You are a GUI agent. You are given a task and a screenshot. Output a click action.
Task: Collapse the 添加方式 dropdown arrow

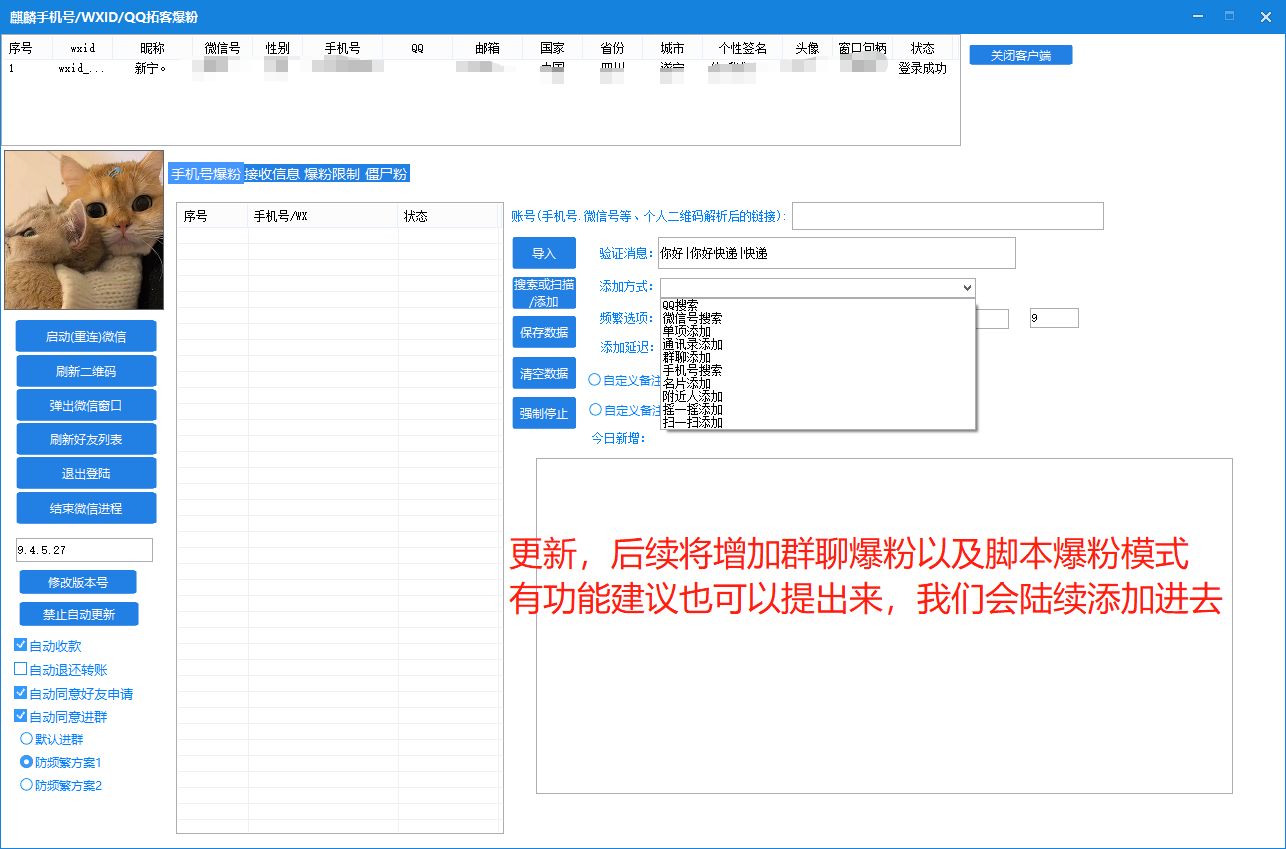[966, 288]
